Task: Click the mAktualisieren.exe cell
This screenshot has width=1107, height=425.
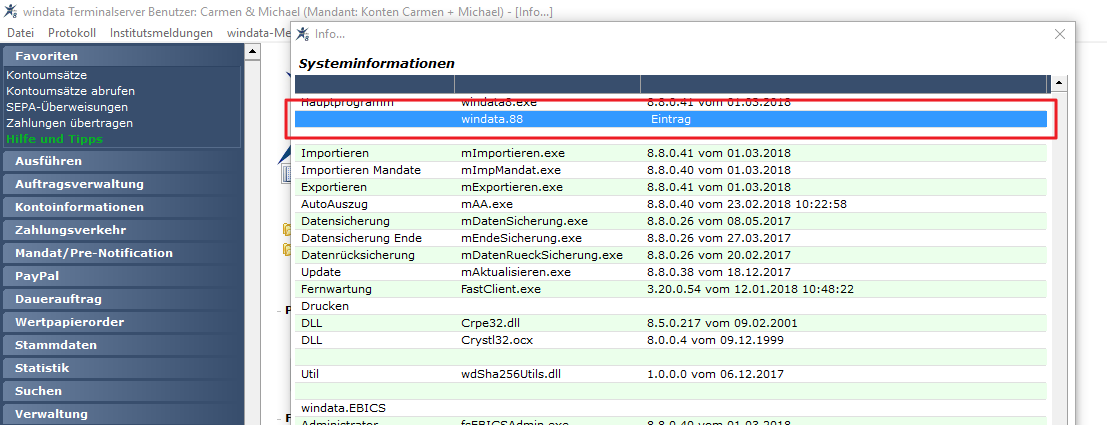Action: [x=515, y=272]
